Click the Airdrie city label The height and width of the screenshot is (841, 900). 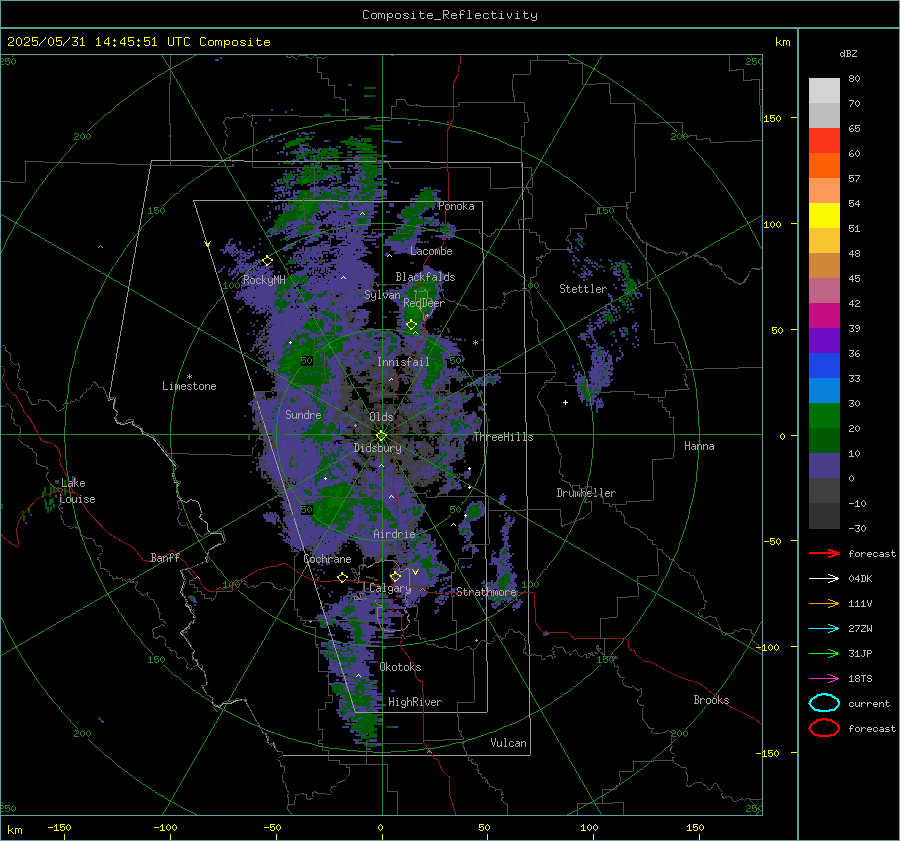click(x=394, y=534)
